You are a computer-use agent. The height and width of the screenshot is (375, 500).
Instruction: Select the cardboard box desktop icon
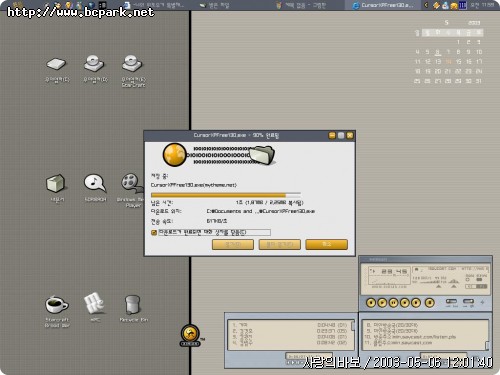56,183
